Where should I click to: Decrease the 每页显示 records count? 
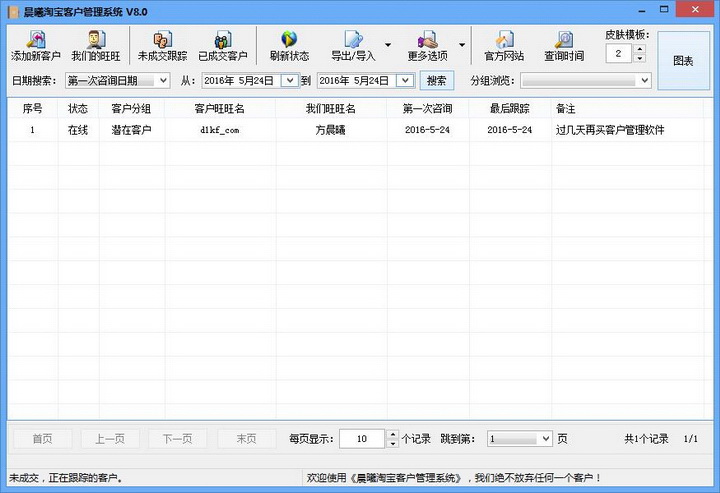393,443
